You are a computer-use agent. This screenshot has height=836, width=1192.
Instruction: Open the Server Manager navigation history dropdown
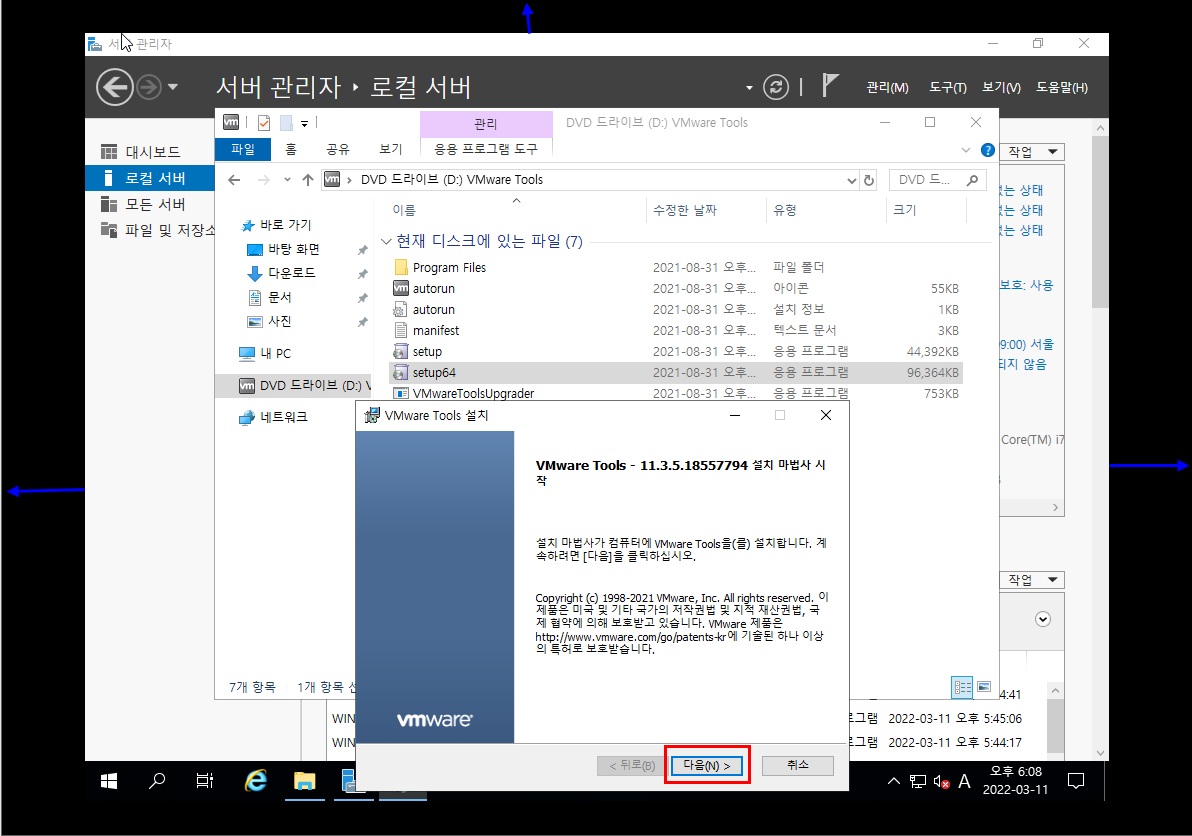point(173,87)
